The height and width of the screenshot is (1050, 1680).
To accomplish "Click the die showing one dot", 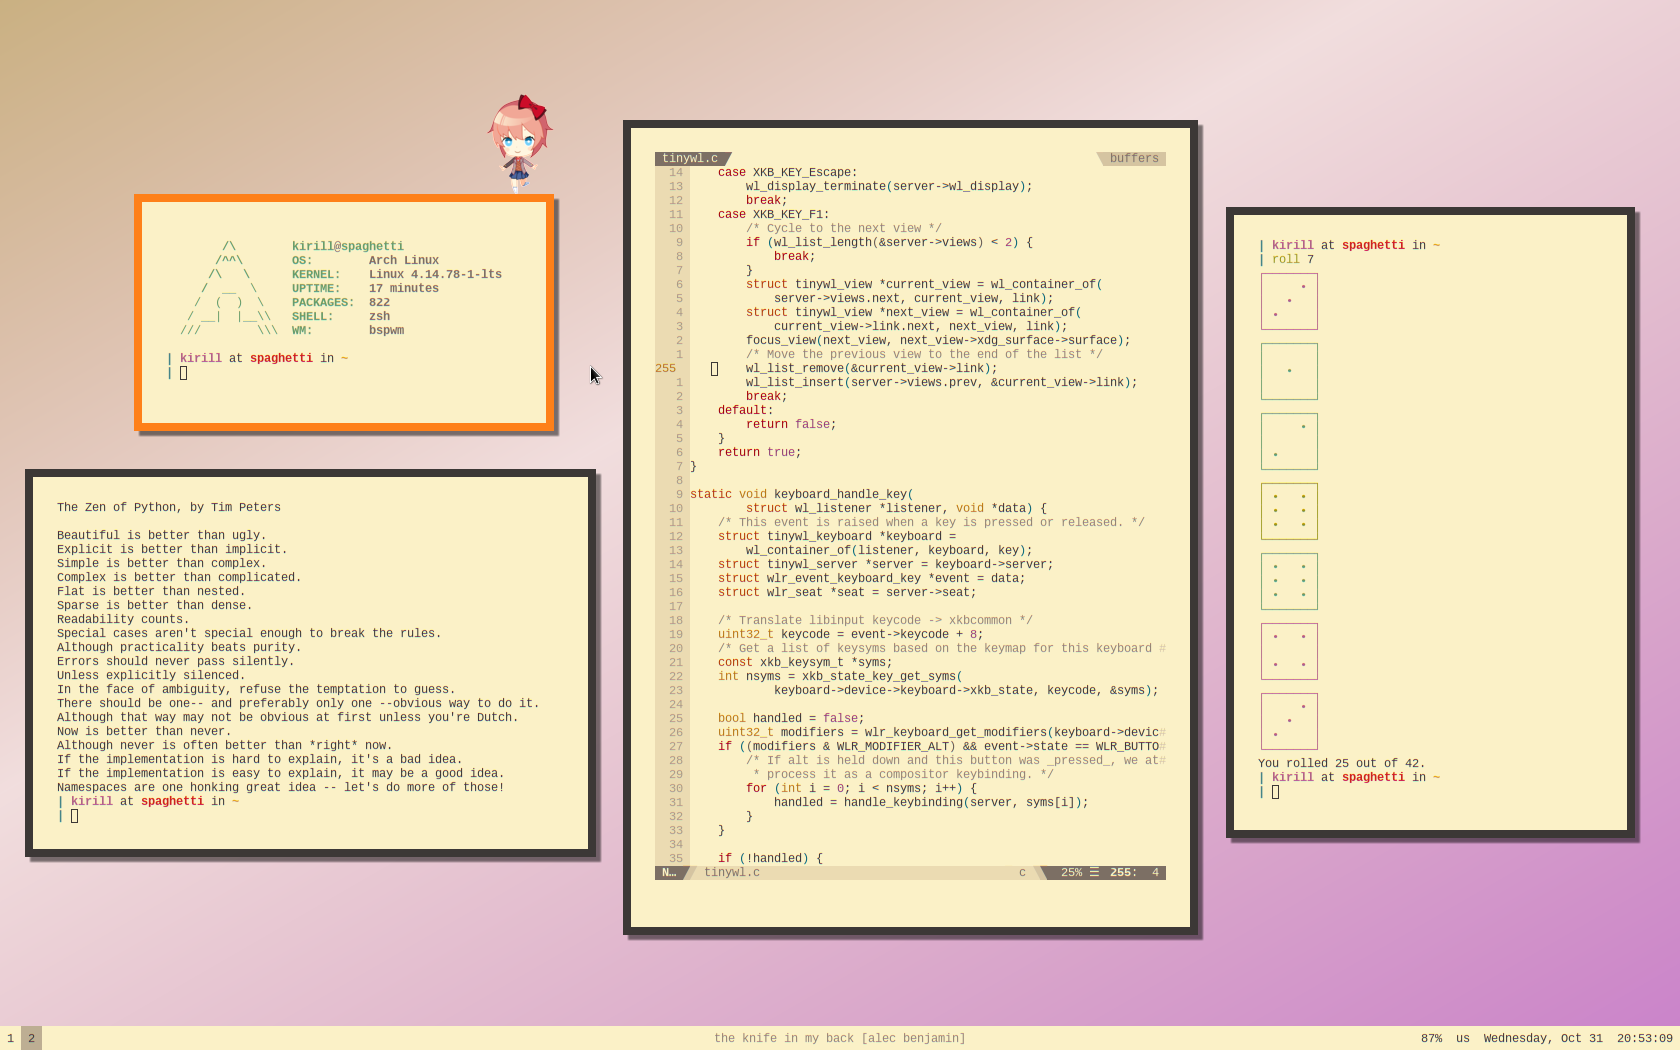I will [1289, 371].
